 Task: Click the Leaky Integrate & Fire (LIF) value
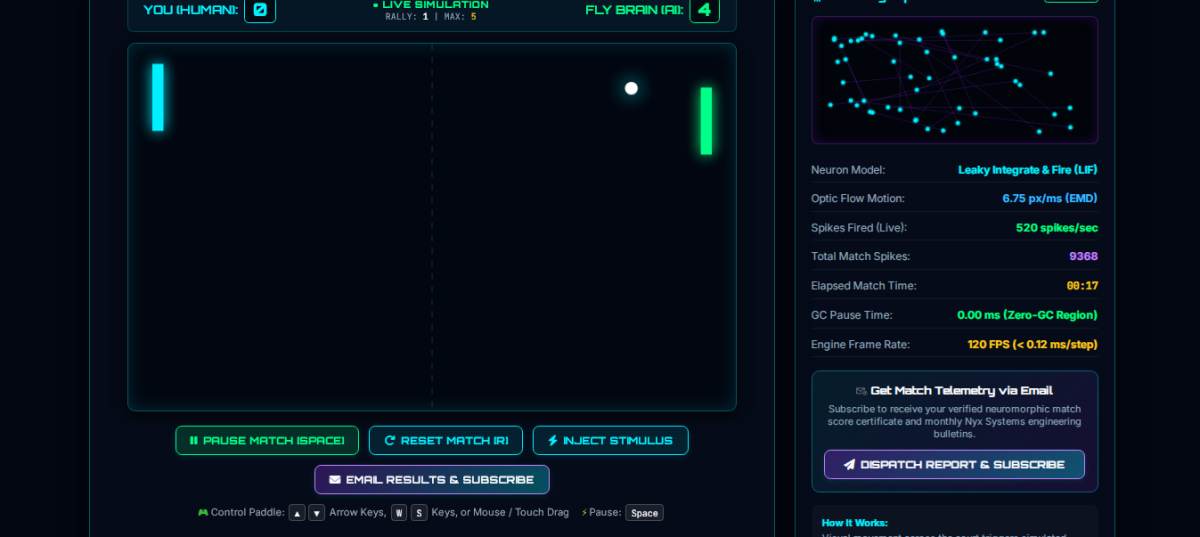tap(1028, 170)
